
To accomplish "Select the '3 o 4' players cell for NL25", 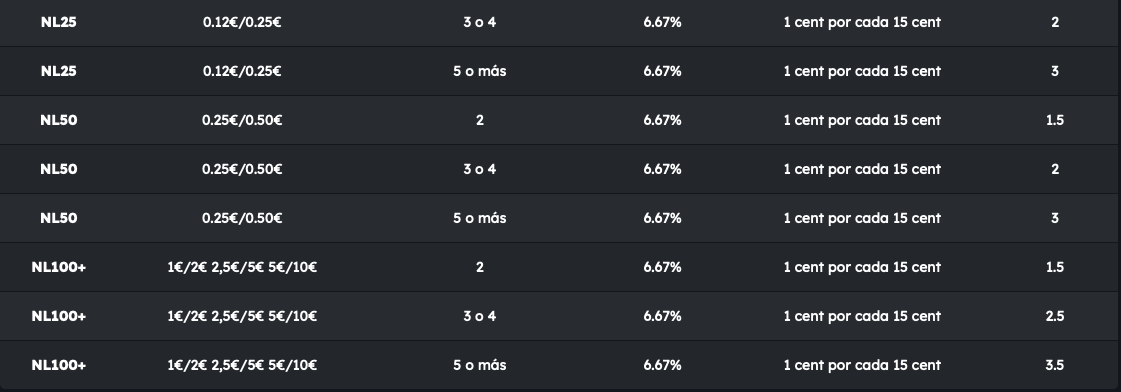I will 480,22.
